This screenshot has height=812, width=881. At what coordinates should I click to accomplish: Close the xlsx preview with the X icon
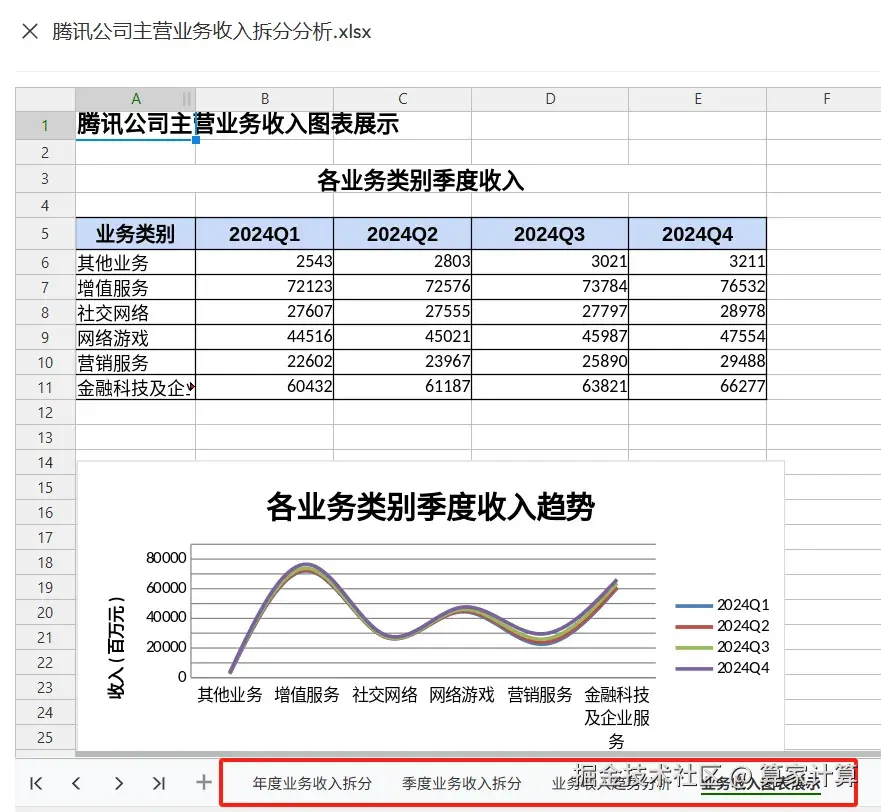[30, 31]
